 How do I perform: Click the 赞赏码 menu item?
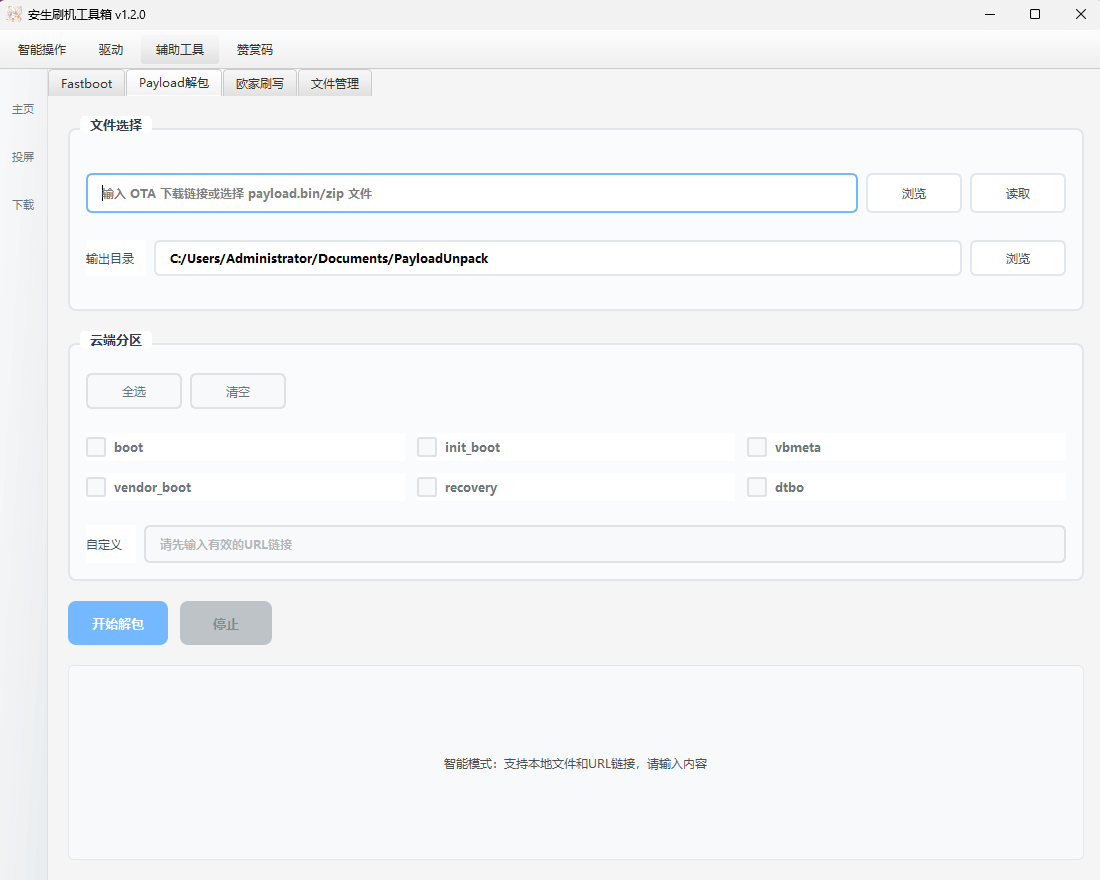tap(254, 49)
